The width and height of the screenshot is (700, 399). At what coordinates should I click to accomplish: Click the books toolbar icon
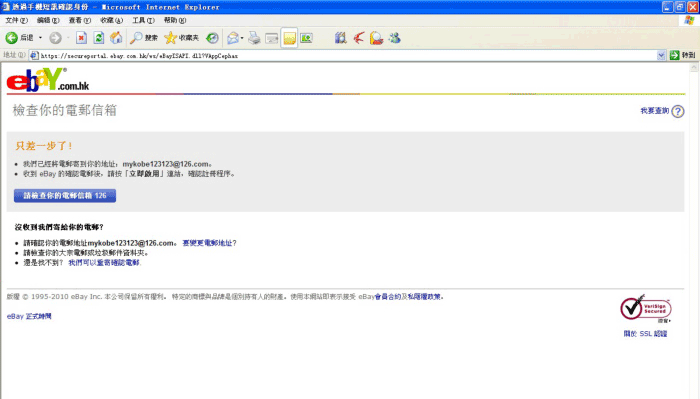click(x=341, y=38)
